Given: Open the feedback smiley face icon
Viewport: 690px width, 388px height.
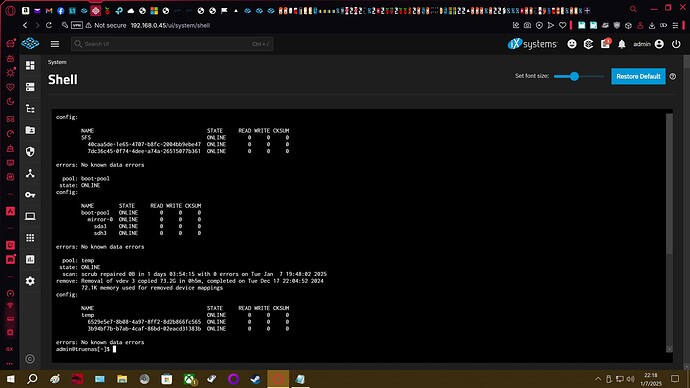Looking at the screenshot, I should tap(572, 44).
